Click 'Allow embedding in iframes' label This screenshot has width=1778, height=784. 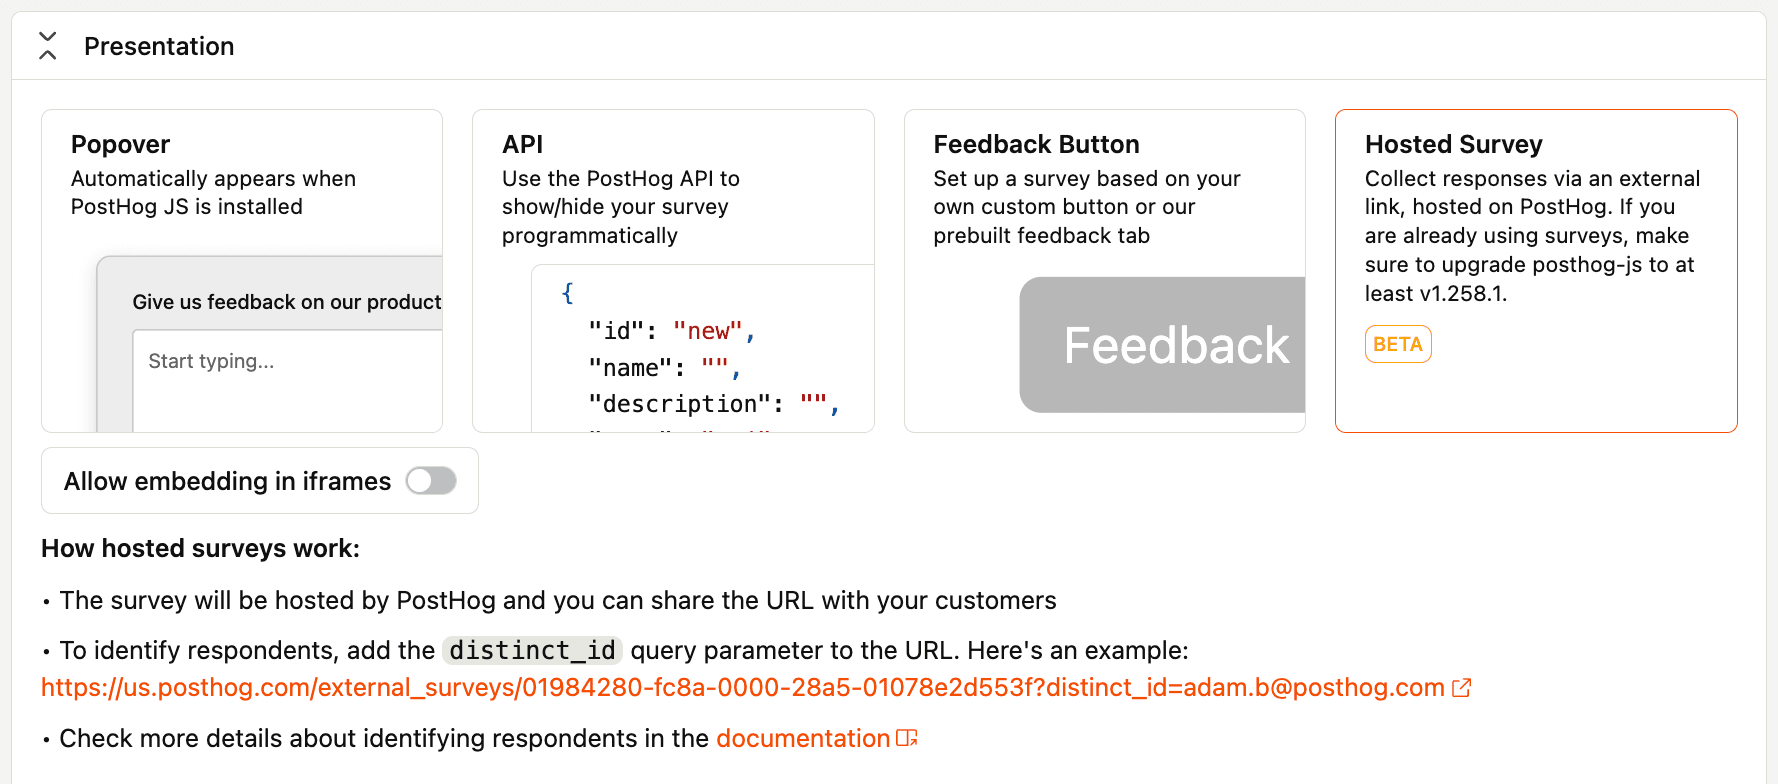tap(227, 481)
